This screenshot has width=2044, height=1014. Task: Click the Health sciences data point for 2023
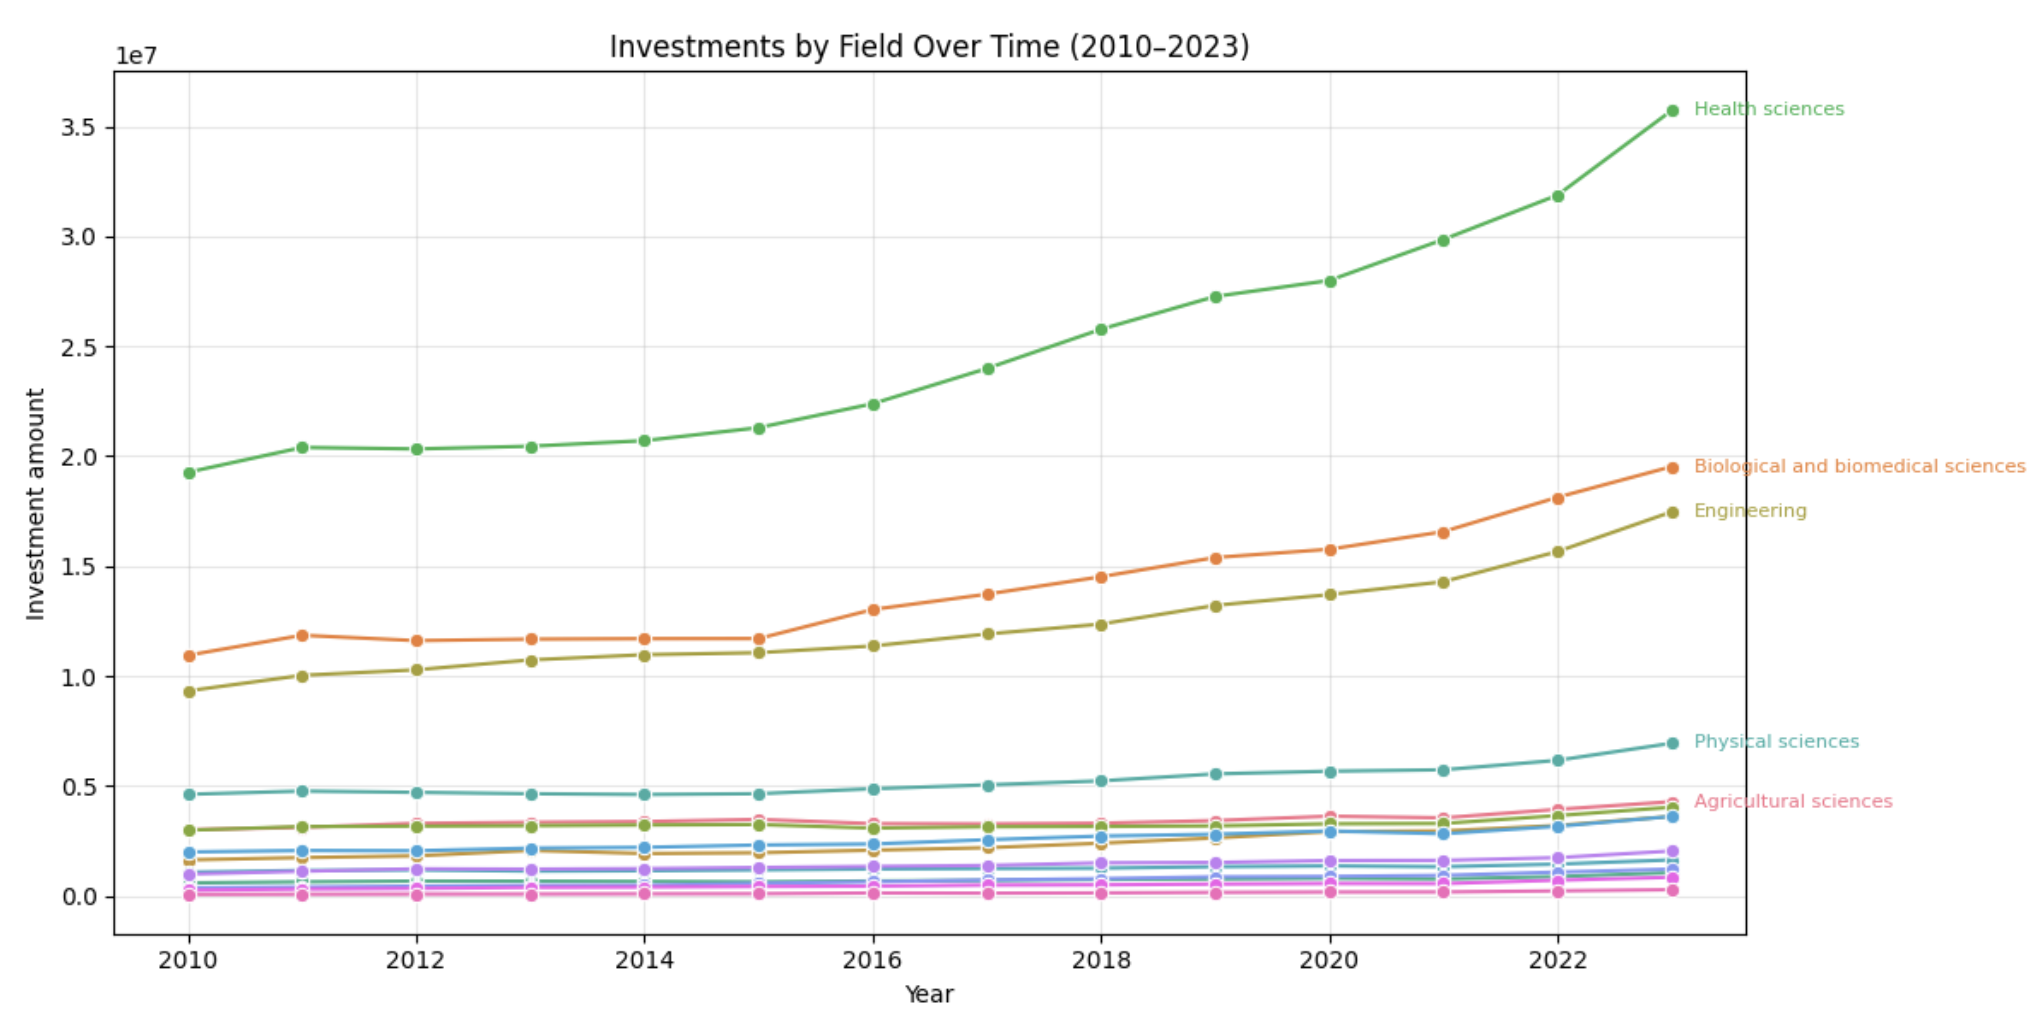[x=1672, y=111]
